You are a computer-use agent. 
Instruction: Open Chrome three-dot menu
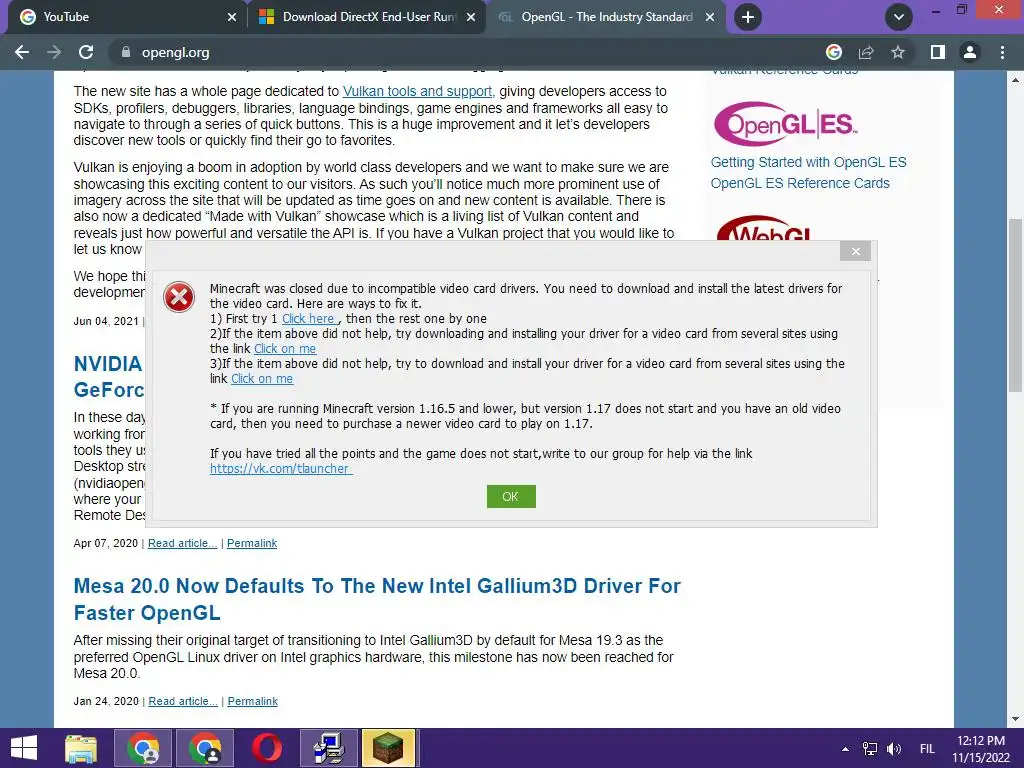[1002, 52]
